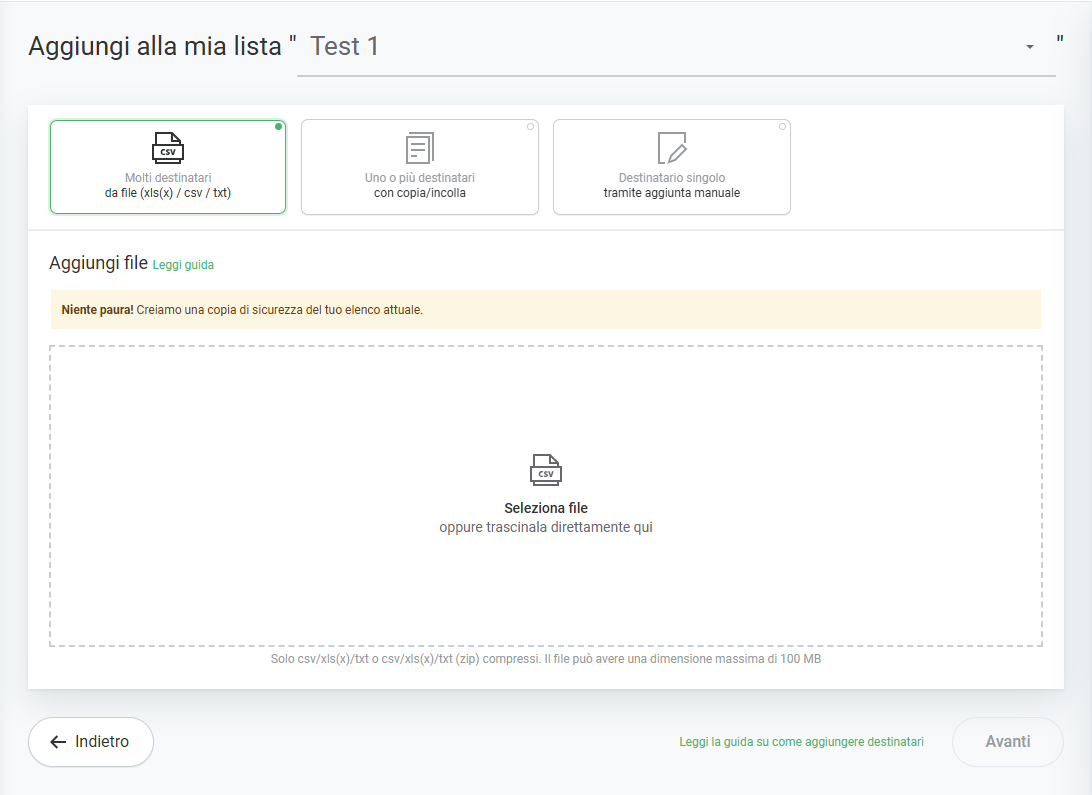Click the copy/paste documents icon
Screen dimensions: 1092x795
click(x=420, y=148)
